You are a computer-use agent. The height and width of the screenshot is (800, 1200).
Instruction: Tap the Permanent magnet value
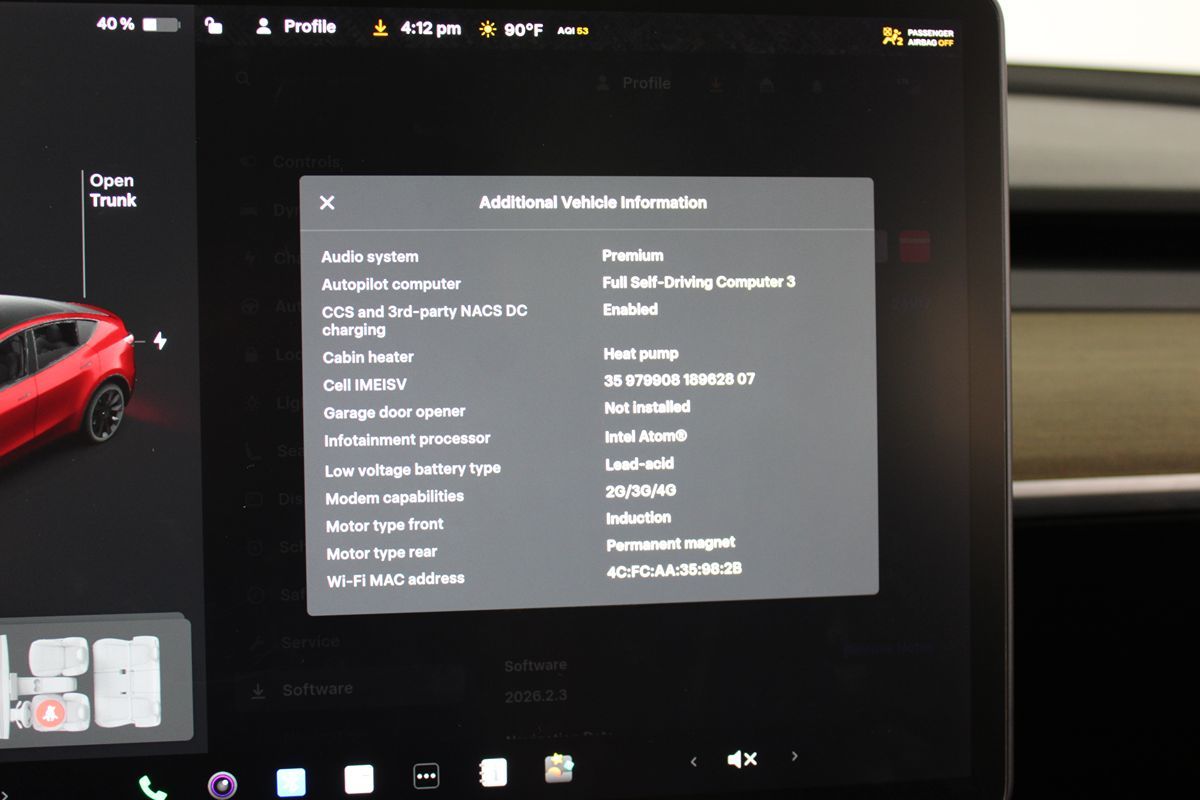coord(671,544)
